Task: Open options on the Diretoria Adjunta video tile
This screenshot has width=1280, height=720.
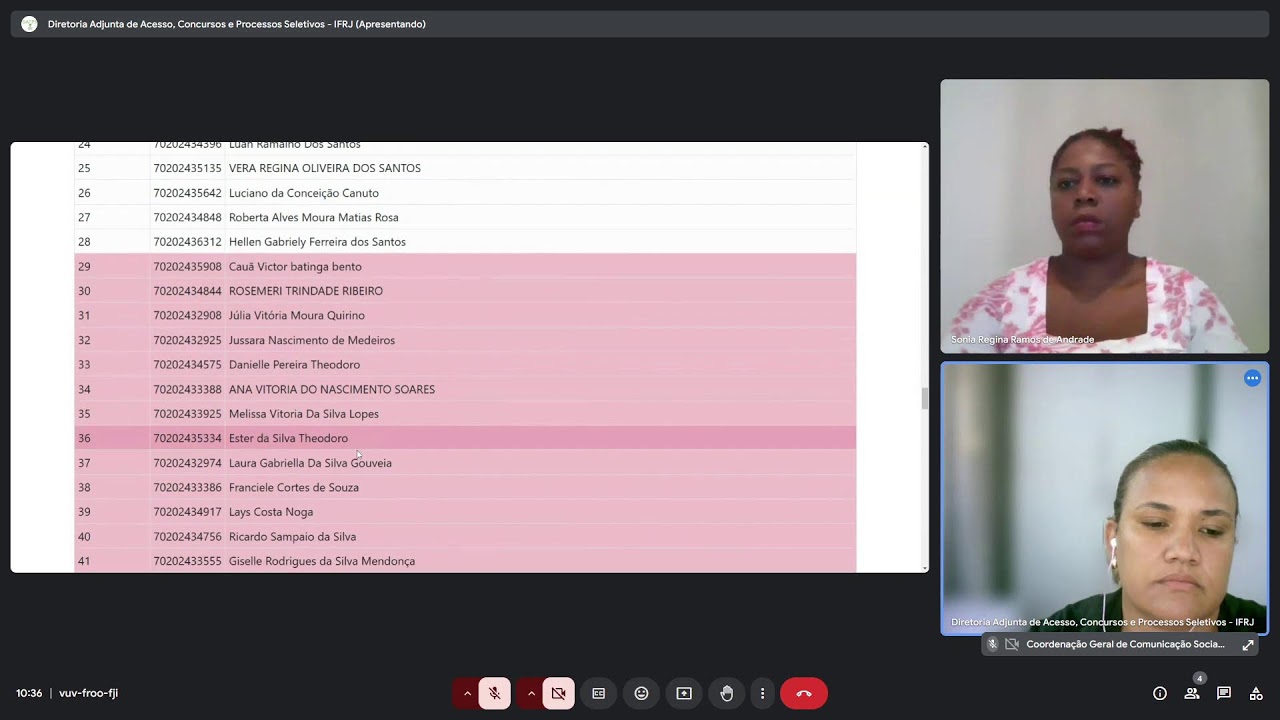Action: [x=1252, y=378]
